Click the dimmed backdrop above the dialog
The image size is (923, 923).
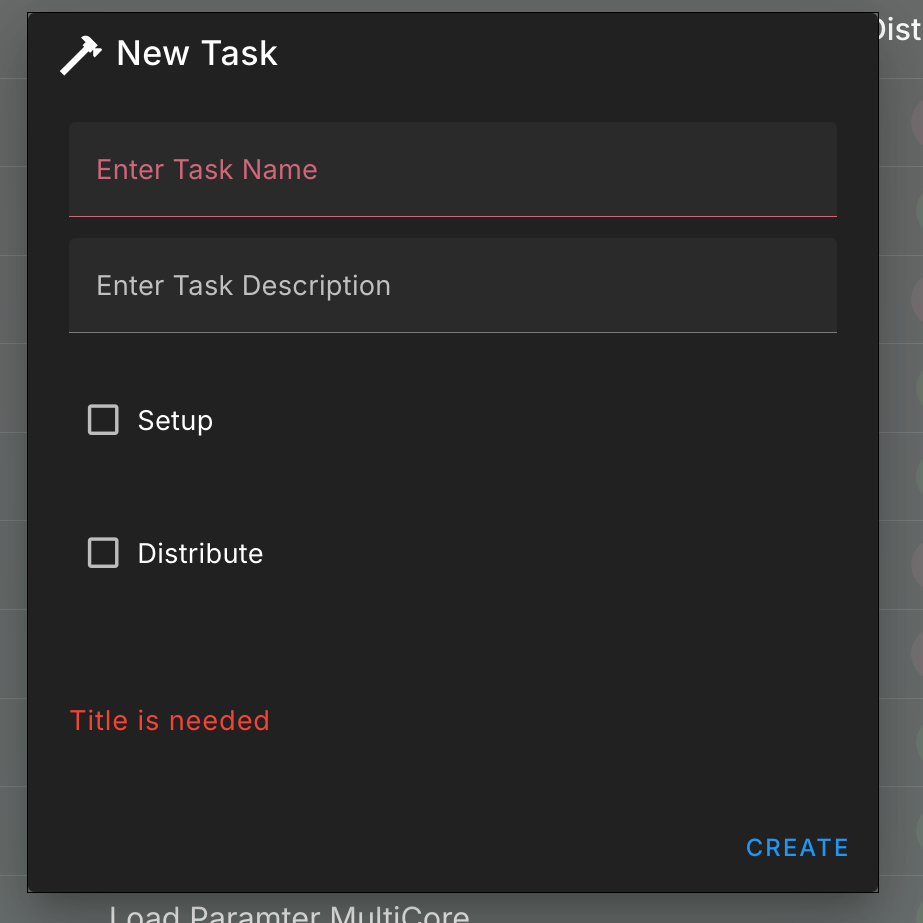453,5
